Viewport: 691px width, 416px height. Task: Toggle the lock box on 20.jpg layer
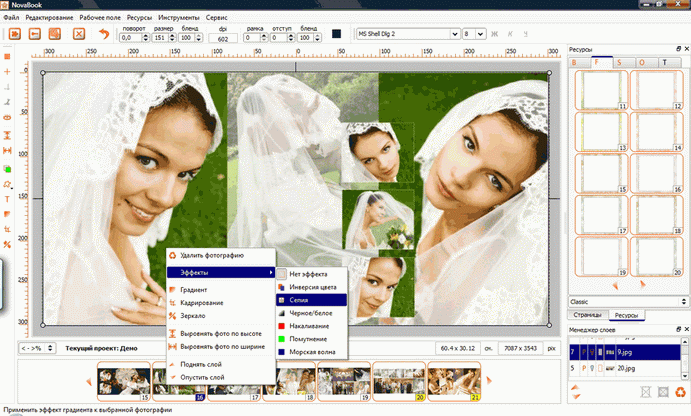tap(600, 368)
